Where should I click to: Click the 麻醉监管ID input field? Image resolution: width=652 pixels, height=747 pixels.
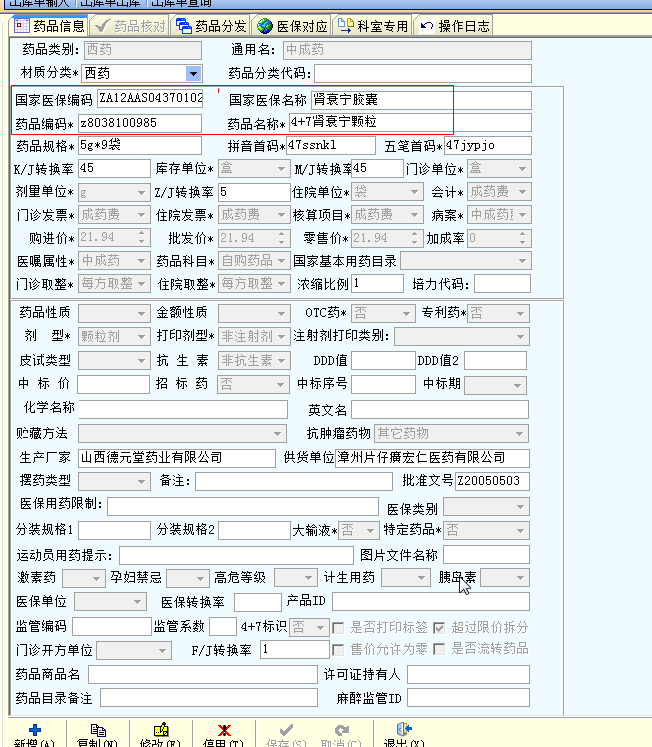coord(469,698)
